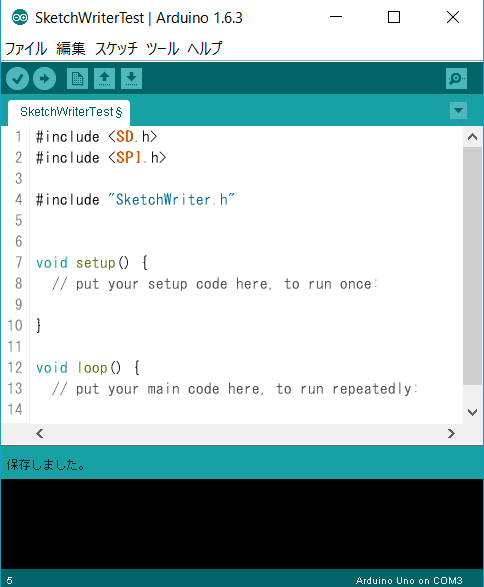Screen dimensions: 484x587
Task: Maximize the Arduino window
Action: 394,17
